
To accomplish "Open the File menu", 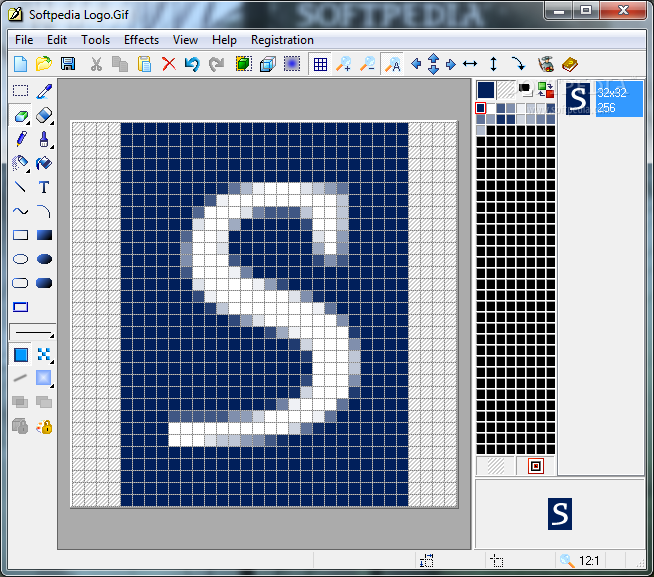I will click(24, 40).
